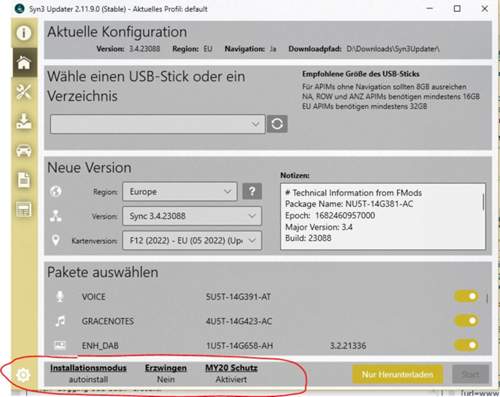500x397 pixels.
Task: Click the Downloadpfad value D:\Downloads\Syn3Updater\
Action: click(393, 49)
